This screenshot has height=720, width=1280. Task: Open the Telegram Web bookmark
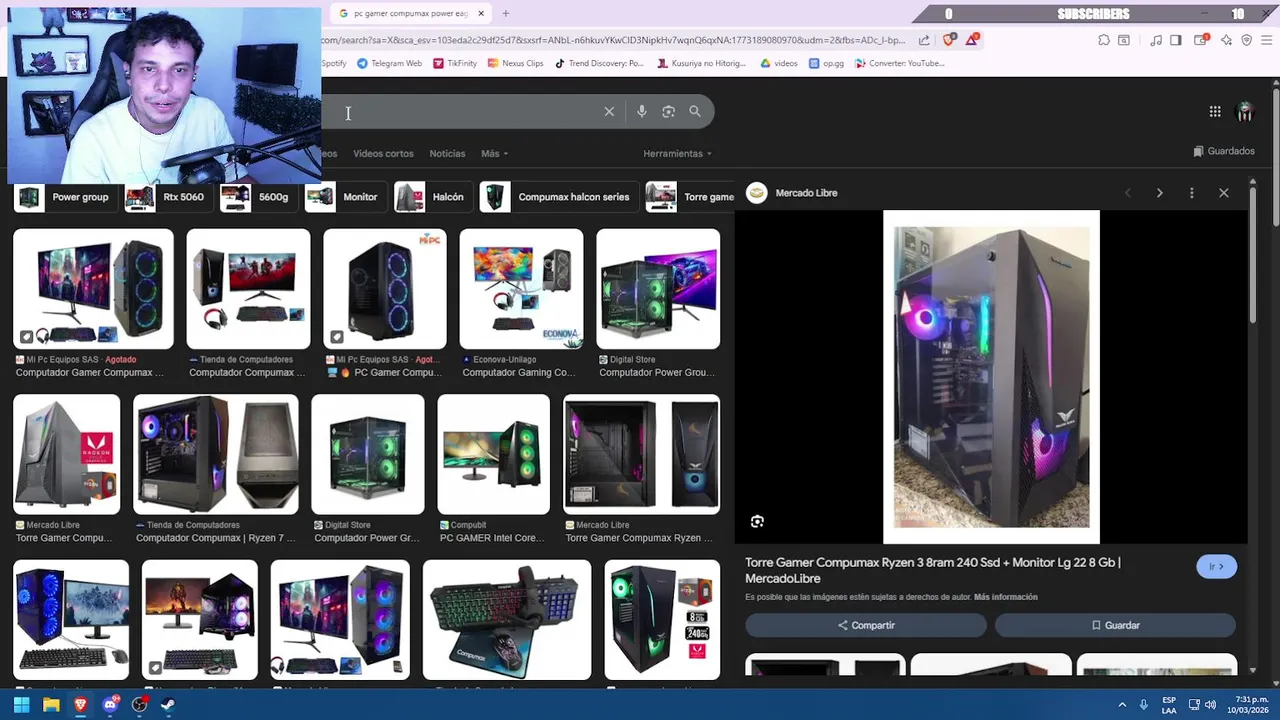[389, 63]
